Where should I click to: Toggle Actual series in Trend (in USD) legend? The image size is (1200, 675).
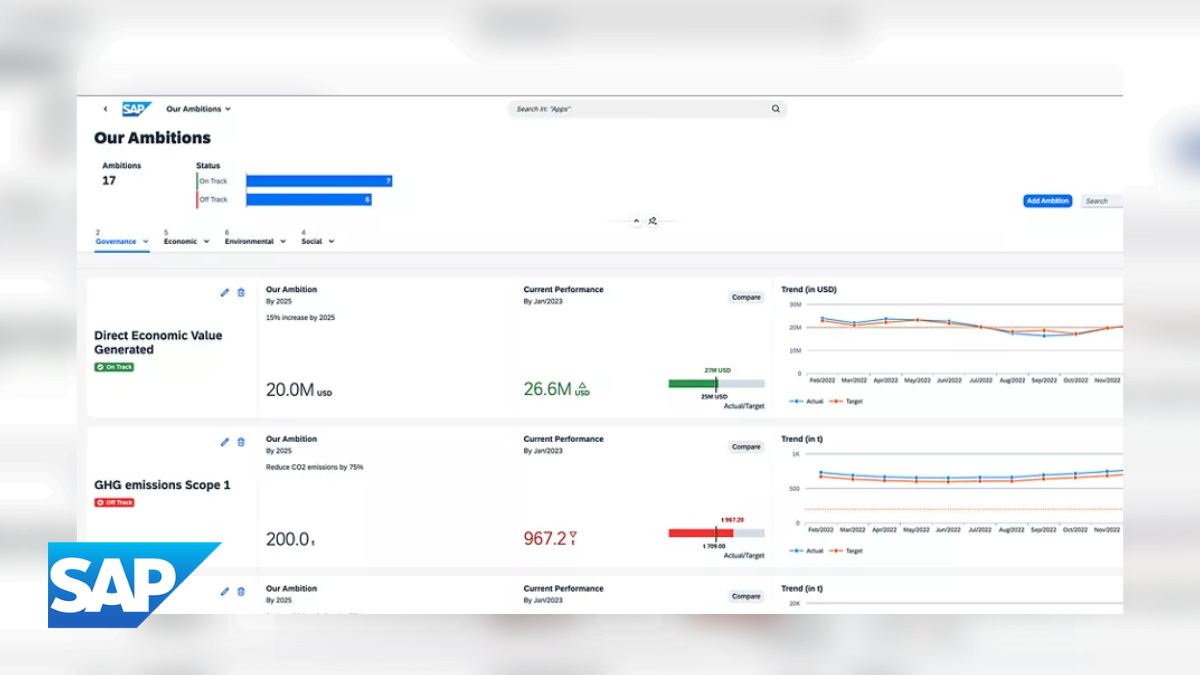[x=807, y=401]
